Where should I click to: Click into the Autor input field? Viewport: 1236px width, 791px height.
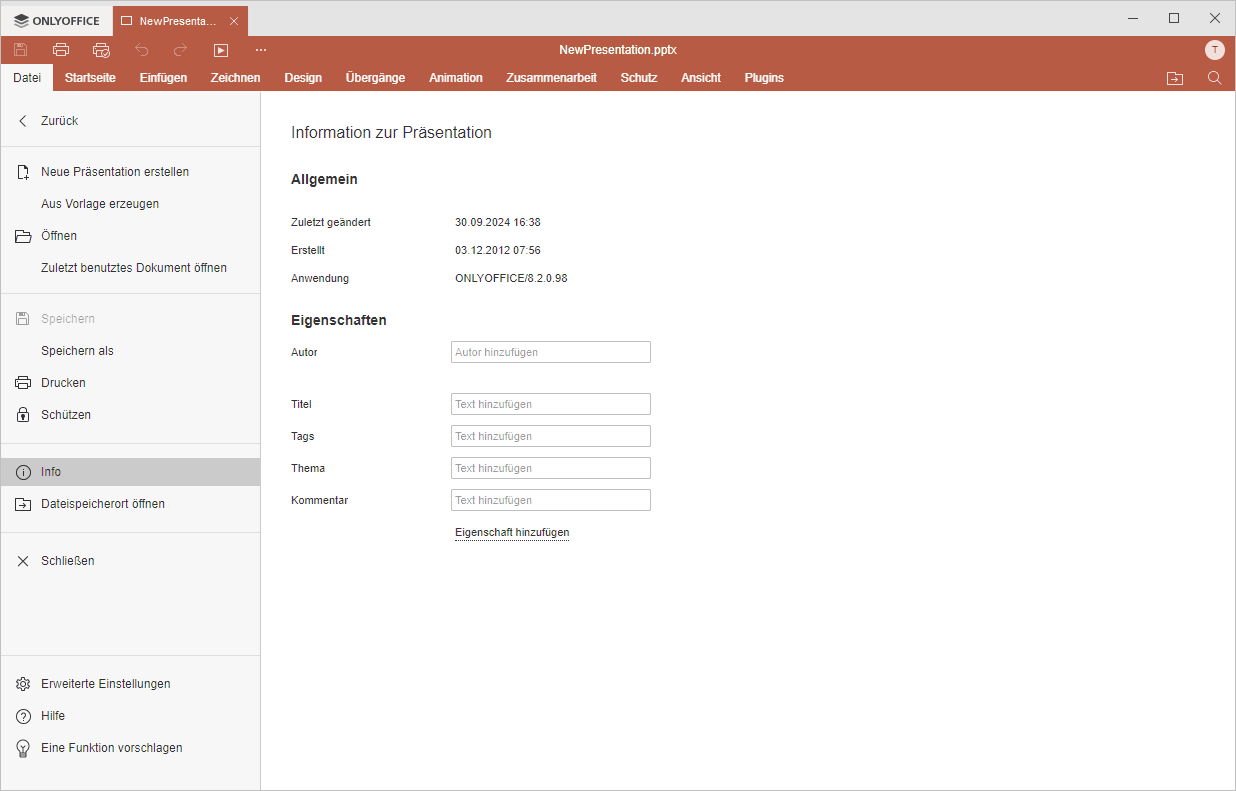[550, 352]
